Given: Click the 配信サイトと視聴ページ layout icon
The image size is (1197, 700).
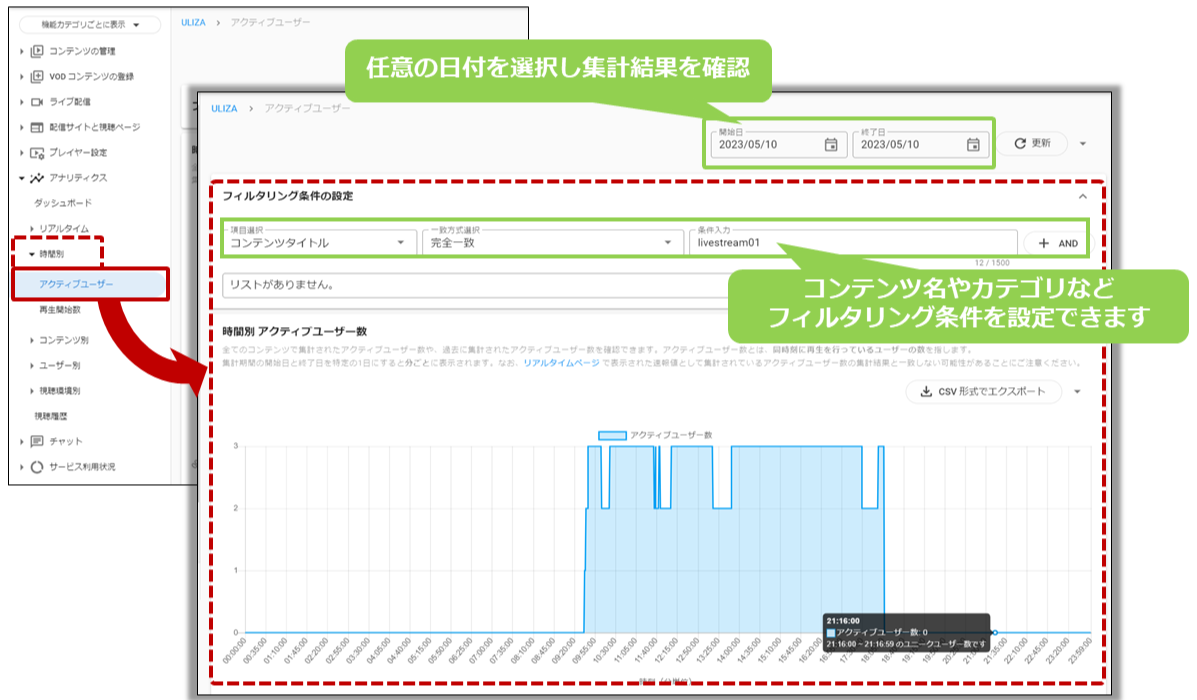Looking at the screenshot, I should [37, 127].
